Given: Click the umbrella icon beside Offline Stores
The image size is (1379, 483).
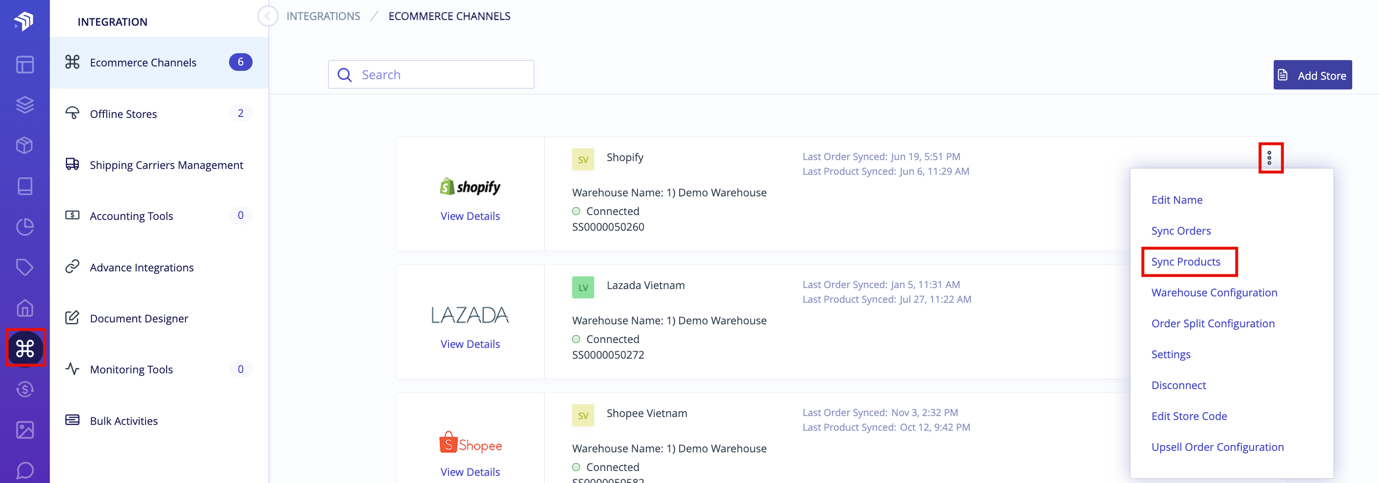Looking at the screenshot, I should click(72, 113).
